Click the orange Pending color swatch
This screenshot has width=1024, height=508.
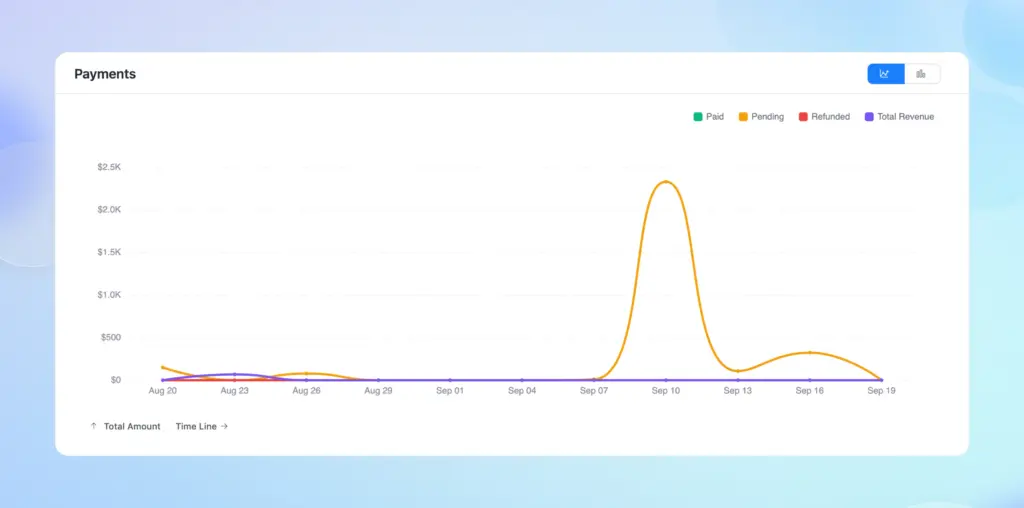743,117
